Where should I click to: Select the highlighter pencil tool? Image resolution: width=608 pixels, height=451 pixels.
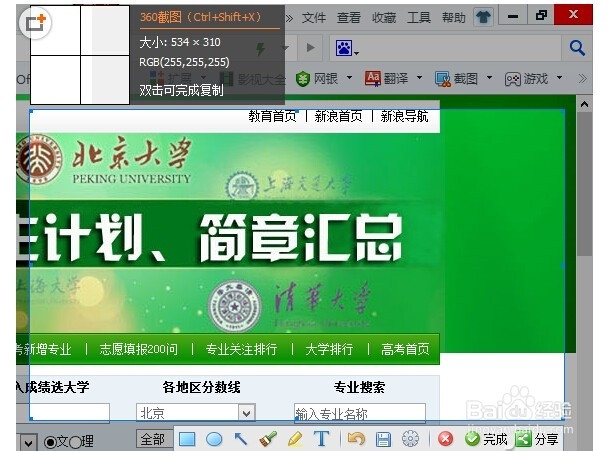(x=295, y=439)
